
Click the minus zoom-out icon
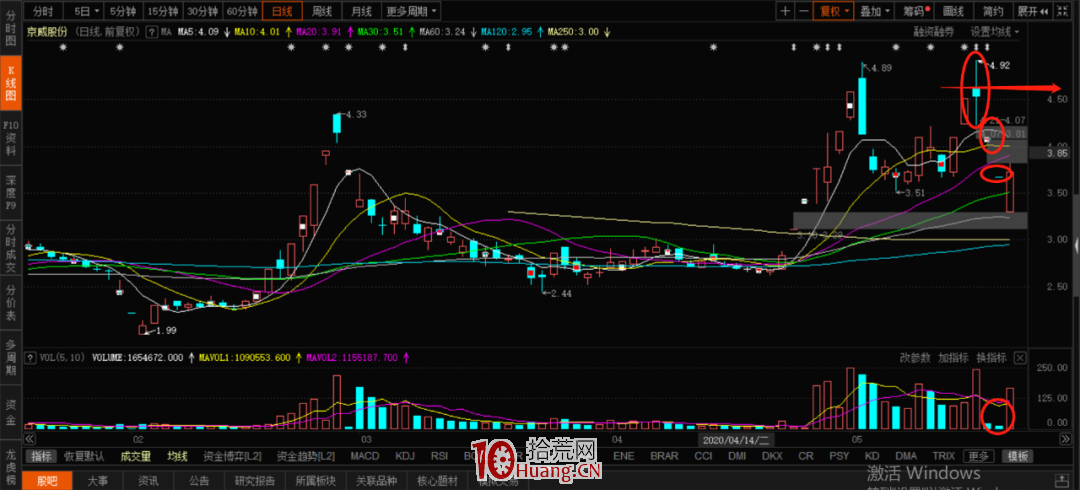click(x=804, y=11)
